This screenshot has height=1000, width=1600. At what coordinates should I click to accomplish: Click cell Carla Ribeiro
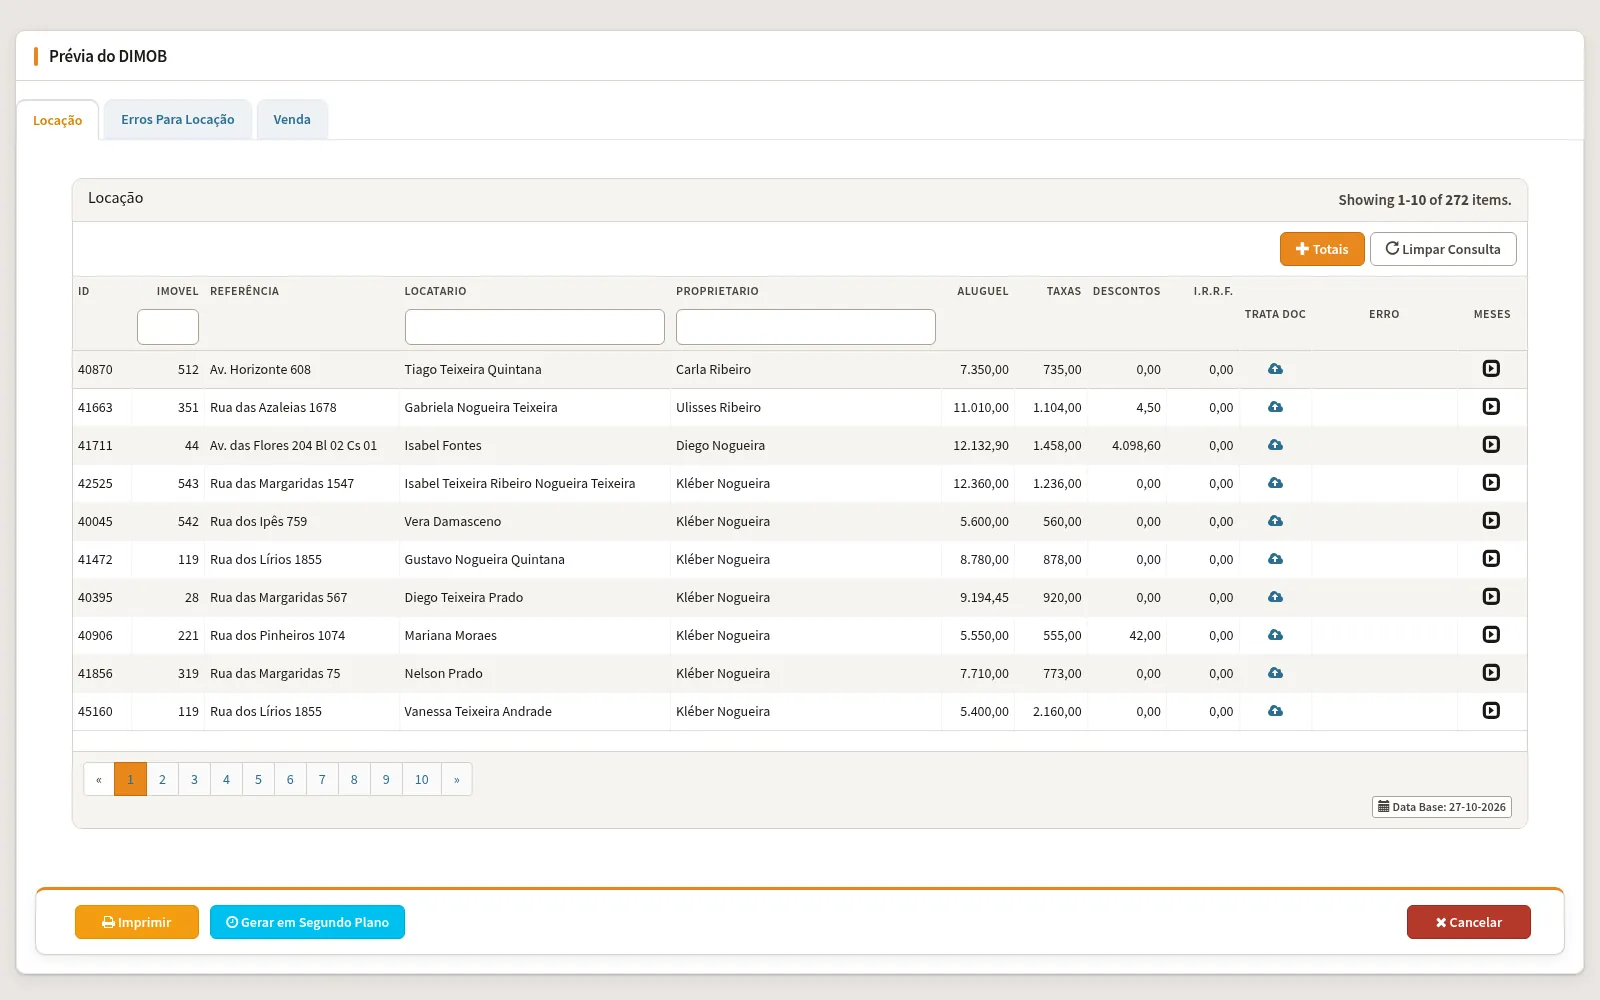pos(713,369)
